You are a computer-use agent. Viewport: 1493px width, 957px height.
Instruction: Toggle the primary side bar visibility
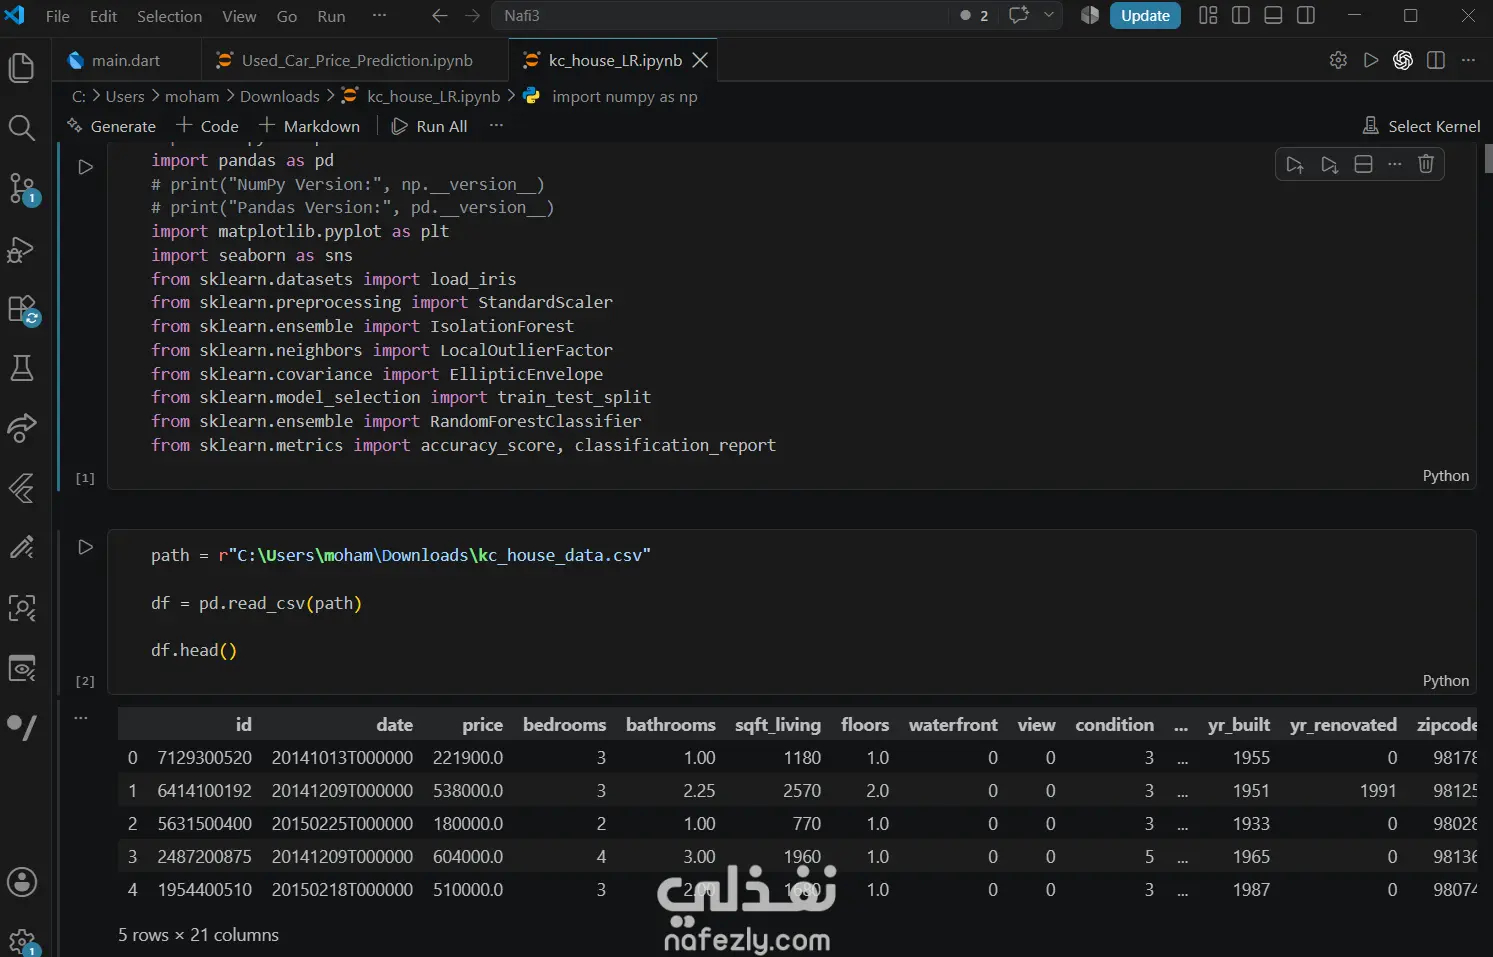(x=1241, y=15)
